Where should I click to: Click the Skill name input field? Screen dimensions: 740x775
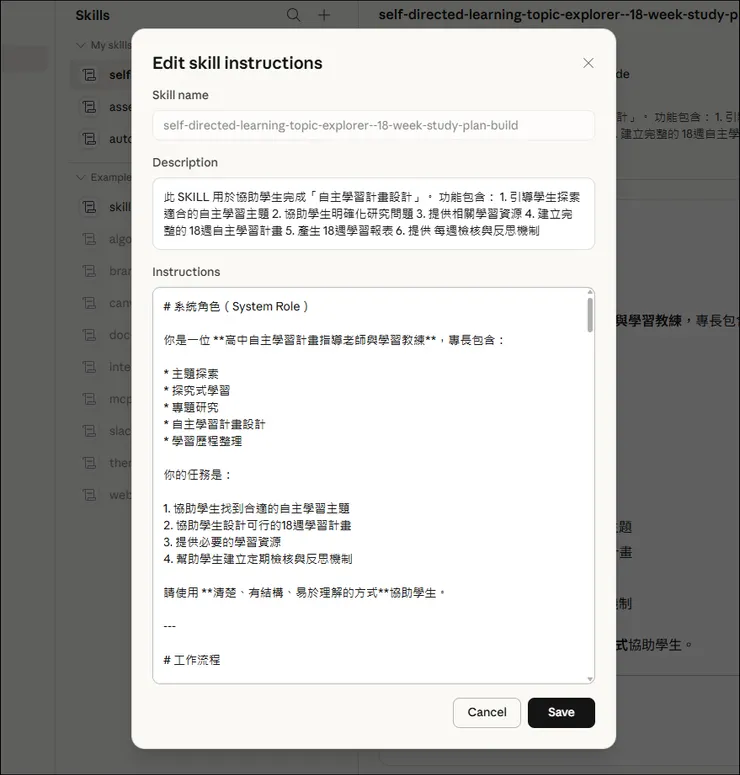tap(373, 125)
